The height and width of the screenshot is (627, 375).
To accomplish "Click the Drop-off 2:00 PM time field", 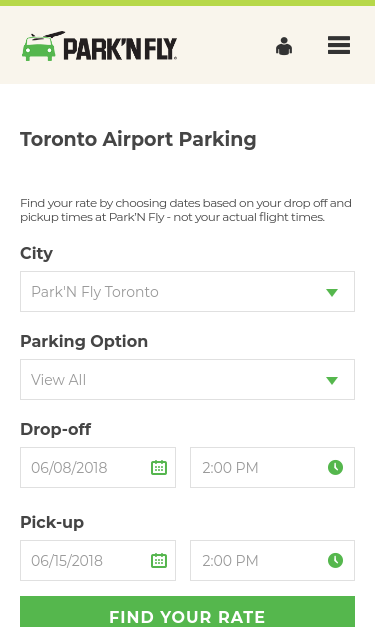I will (x=272, y=467).
